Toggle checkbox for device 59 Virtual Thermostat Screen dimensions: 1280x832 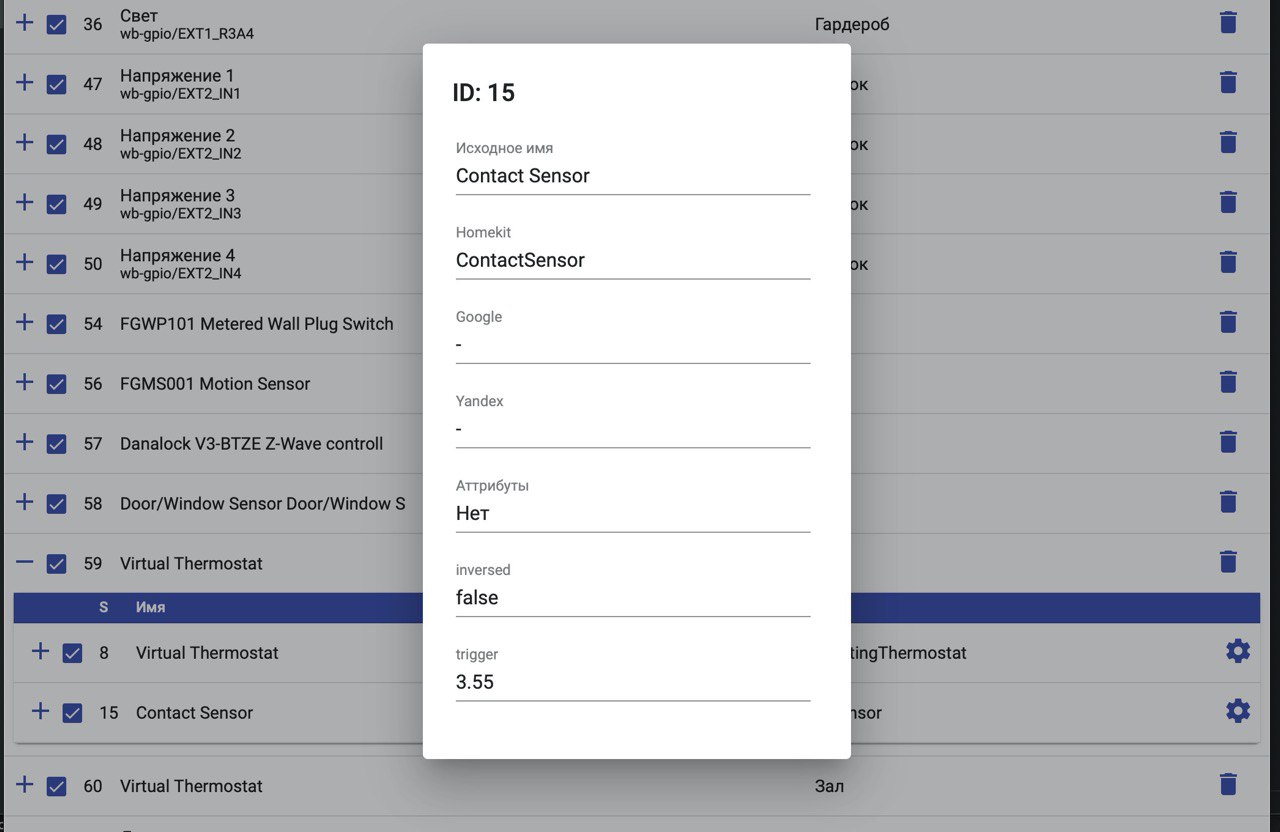tap(57, 564)
